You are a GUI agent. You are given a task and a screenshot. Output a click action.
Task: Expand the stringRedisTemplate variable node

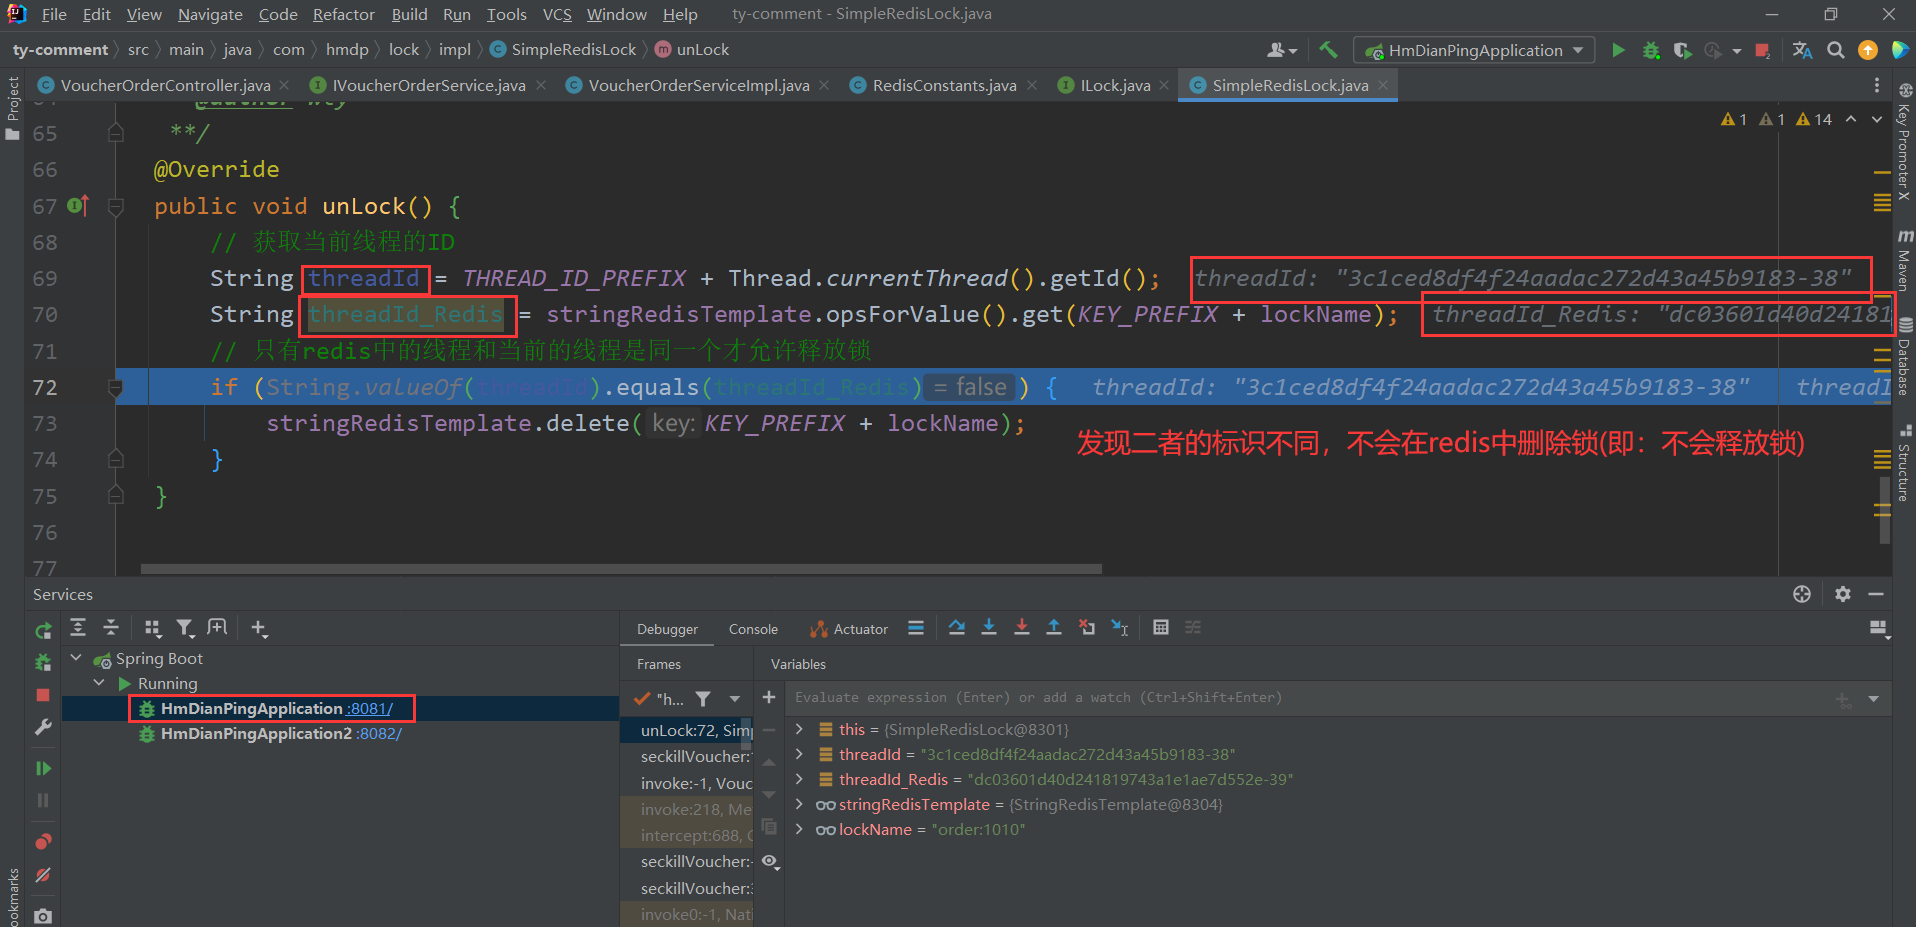799,804
